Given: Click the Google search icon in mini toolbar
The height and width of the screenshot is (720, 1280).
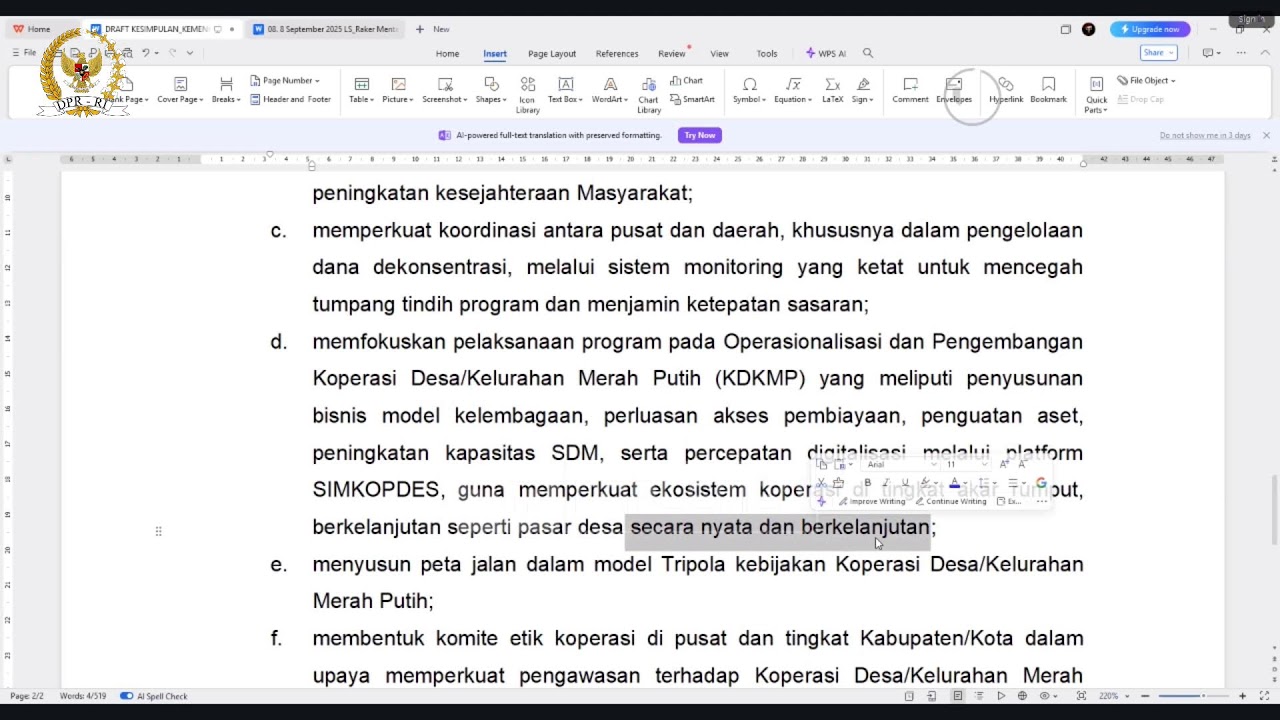Looking at the screenshot, I should (x=1041, y=483).
